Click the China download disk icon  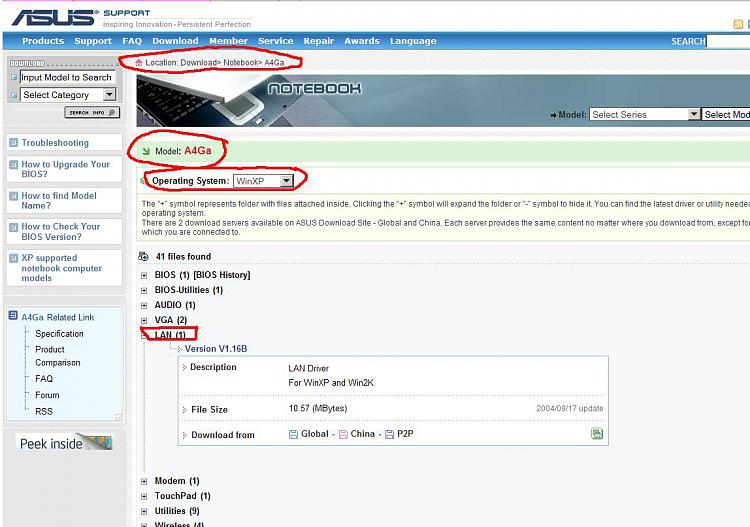(343, 434)
